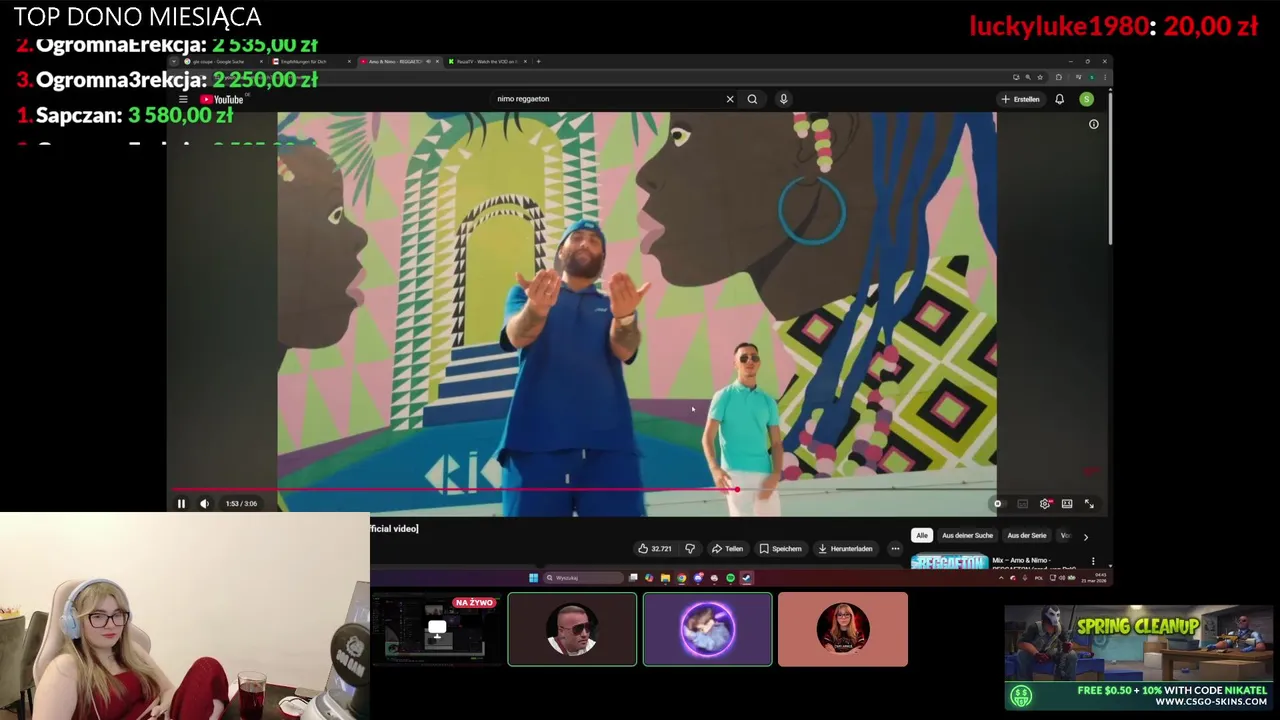Viewport: 1280px width, 720px height.
Task: Save video with Speichern button
Action: 780,548
